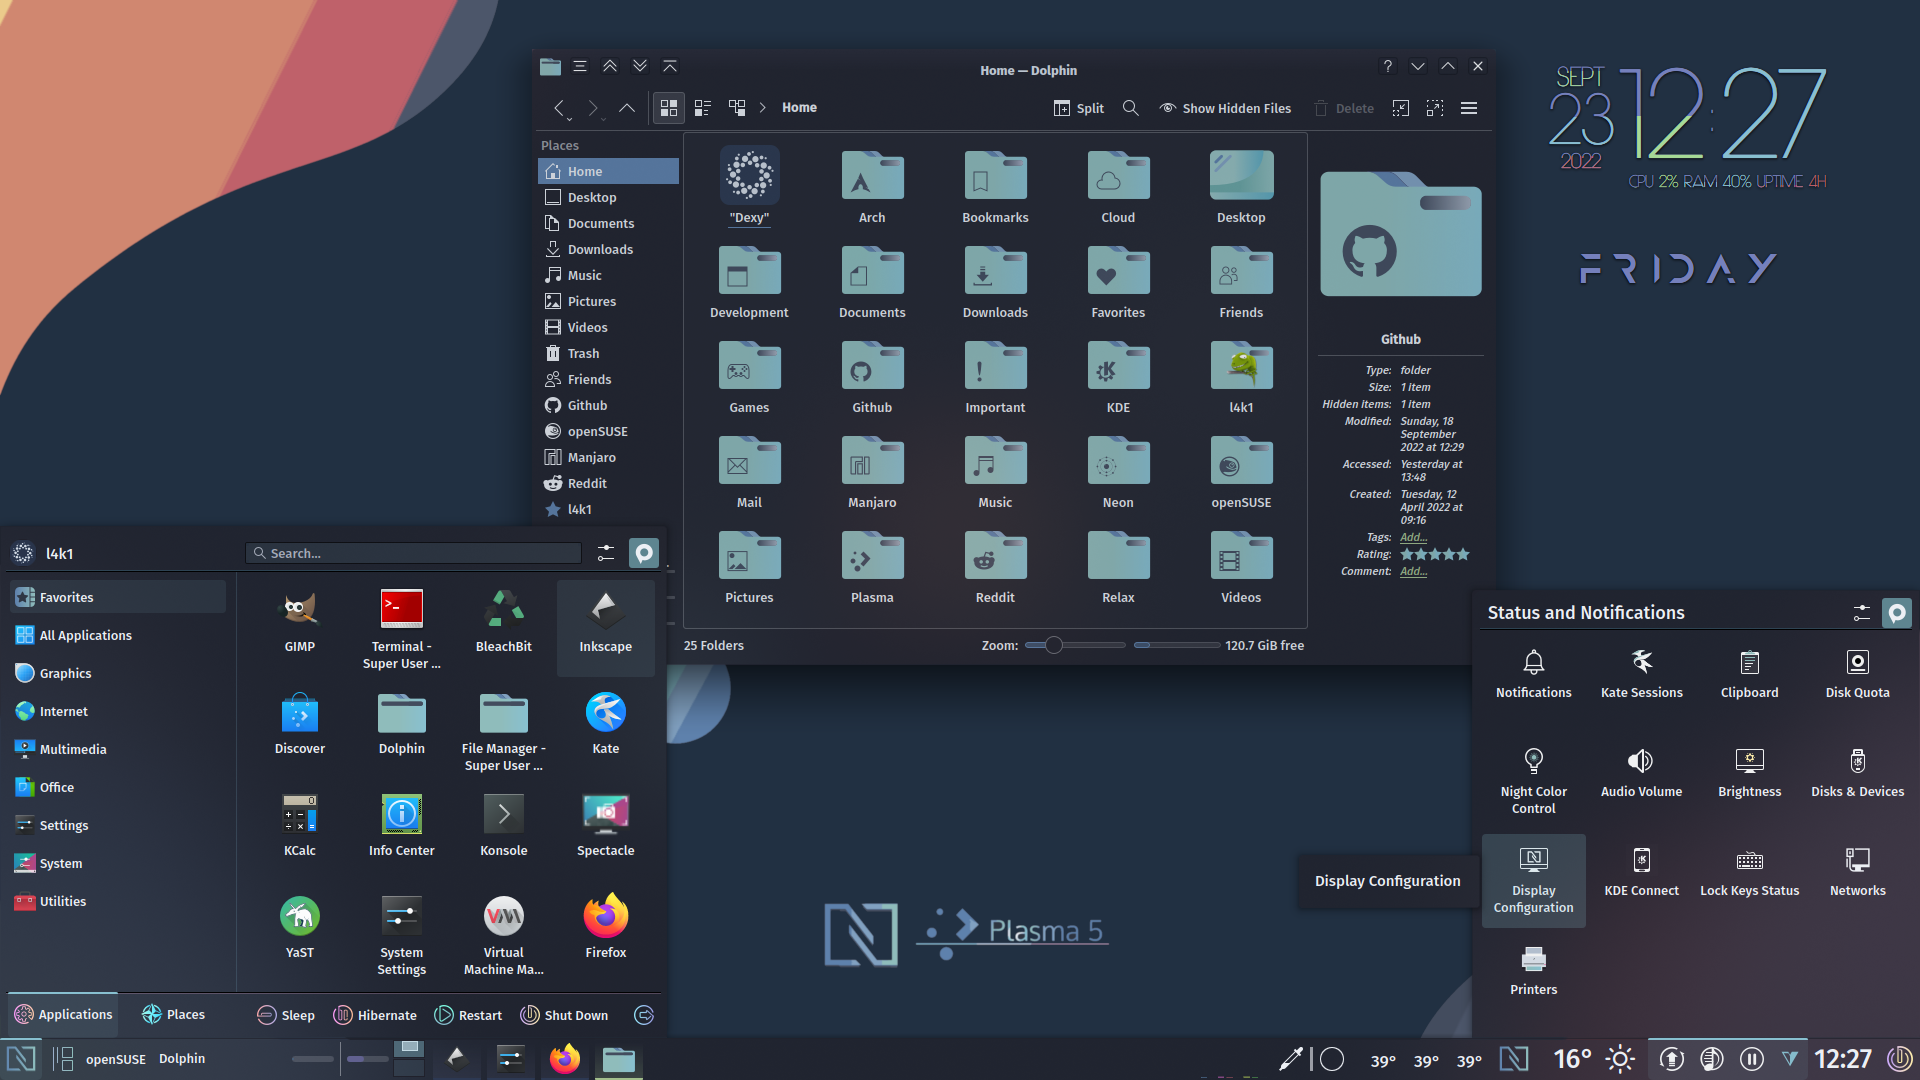Configure the application launcher settings icon
This screenshot has height=1080, width=1920.
pos(606,553)
